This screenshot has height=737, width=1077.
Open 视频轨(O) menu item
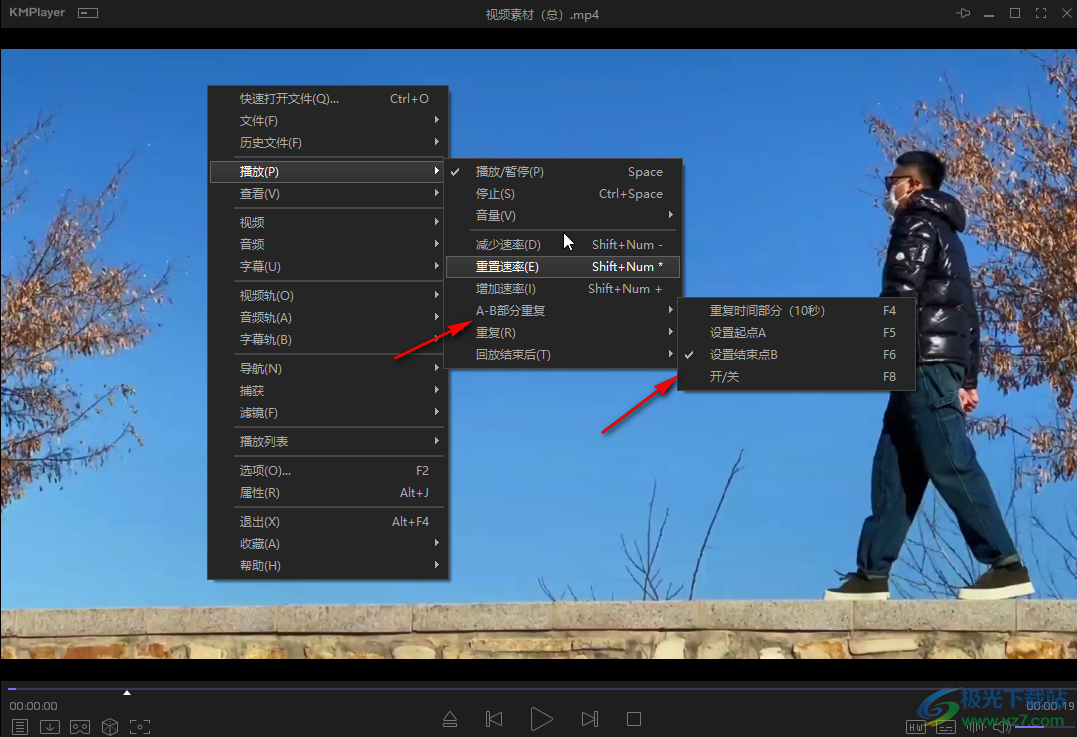(x=328, y=295)
